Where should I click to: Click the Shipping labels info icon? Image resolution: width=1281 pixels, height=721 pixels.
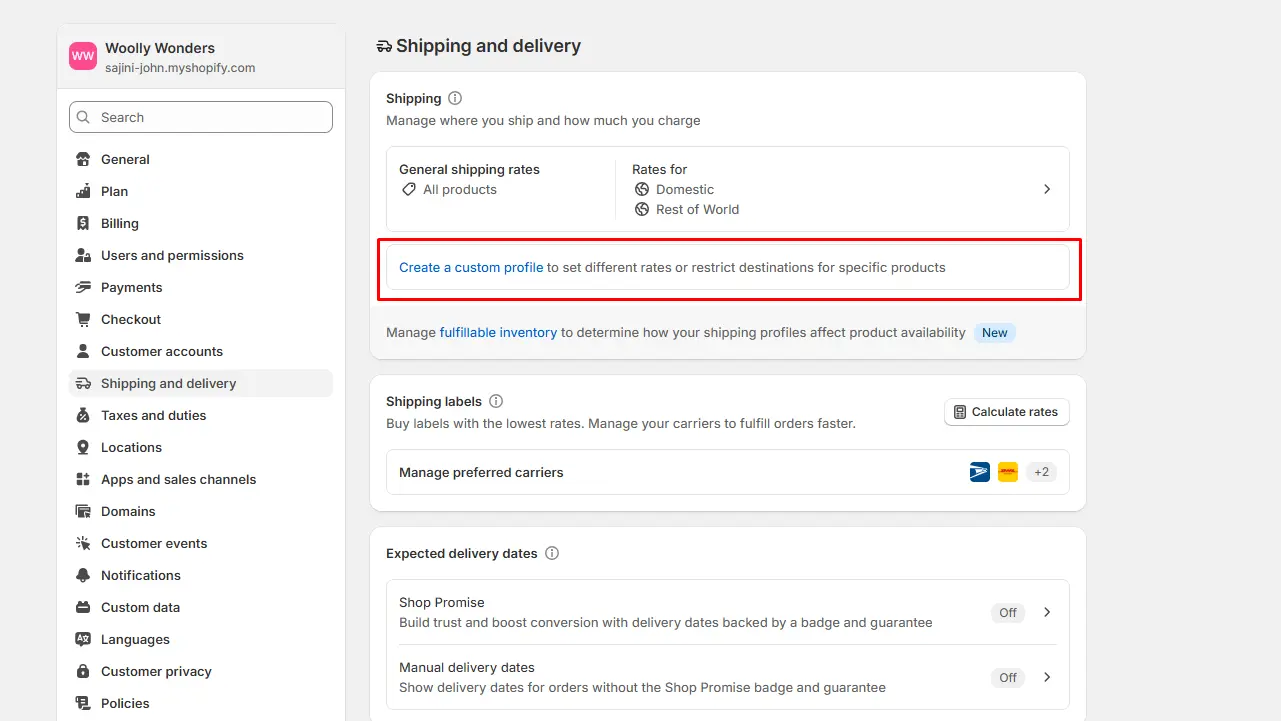[x=496, y=401]
